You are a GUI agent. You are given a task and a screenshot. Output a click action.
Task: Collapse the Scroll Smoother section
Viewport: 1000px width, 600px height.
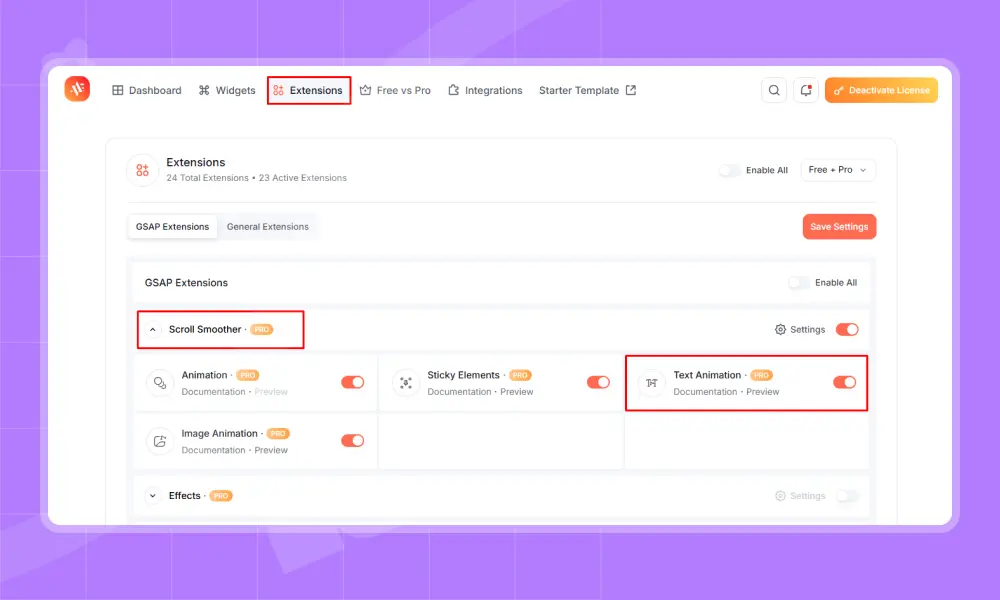click(153, 330)
